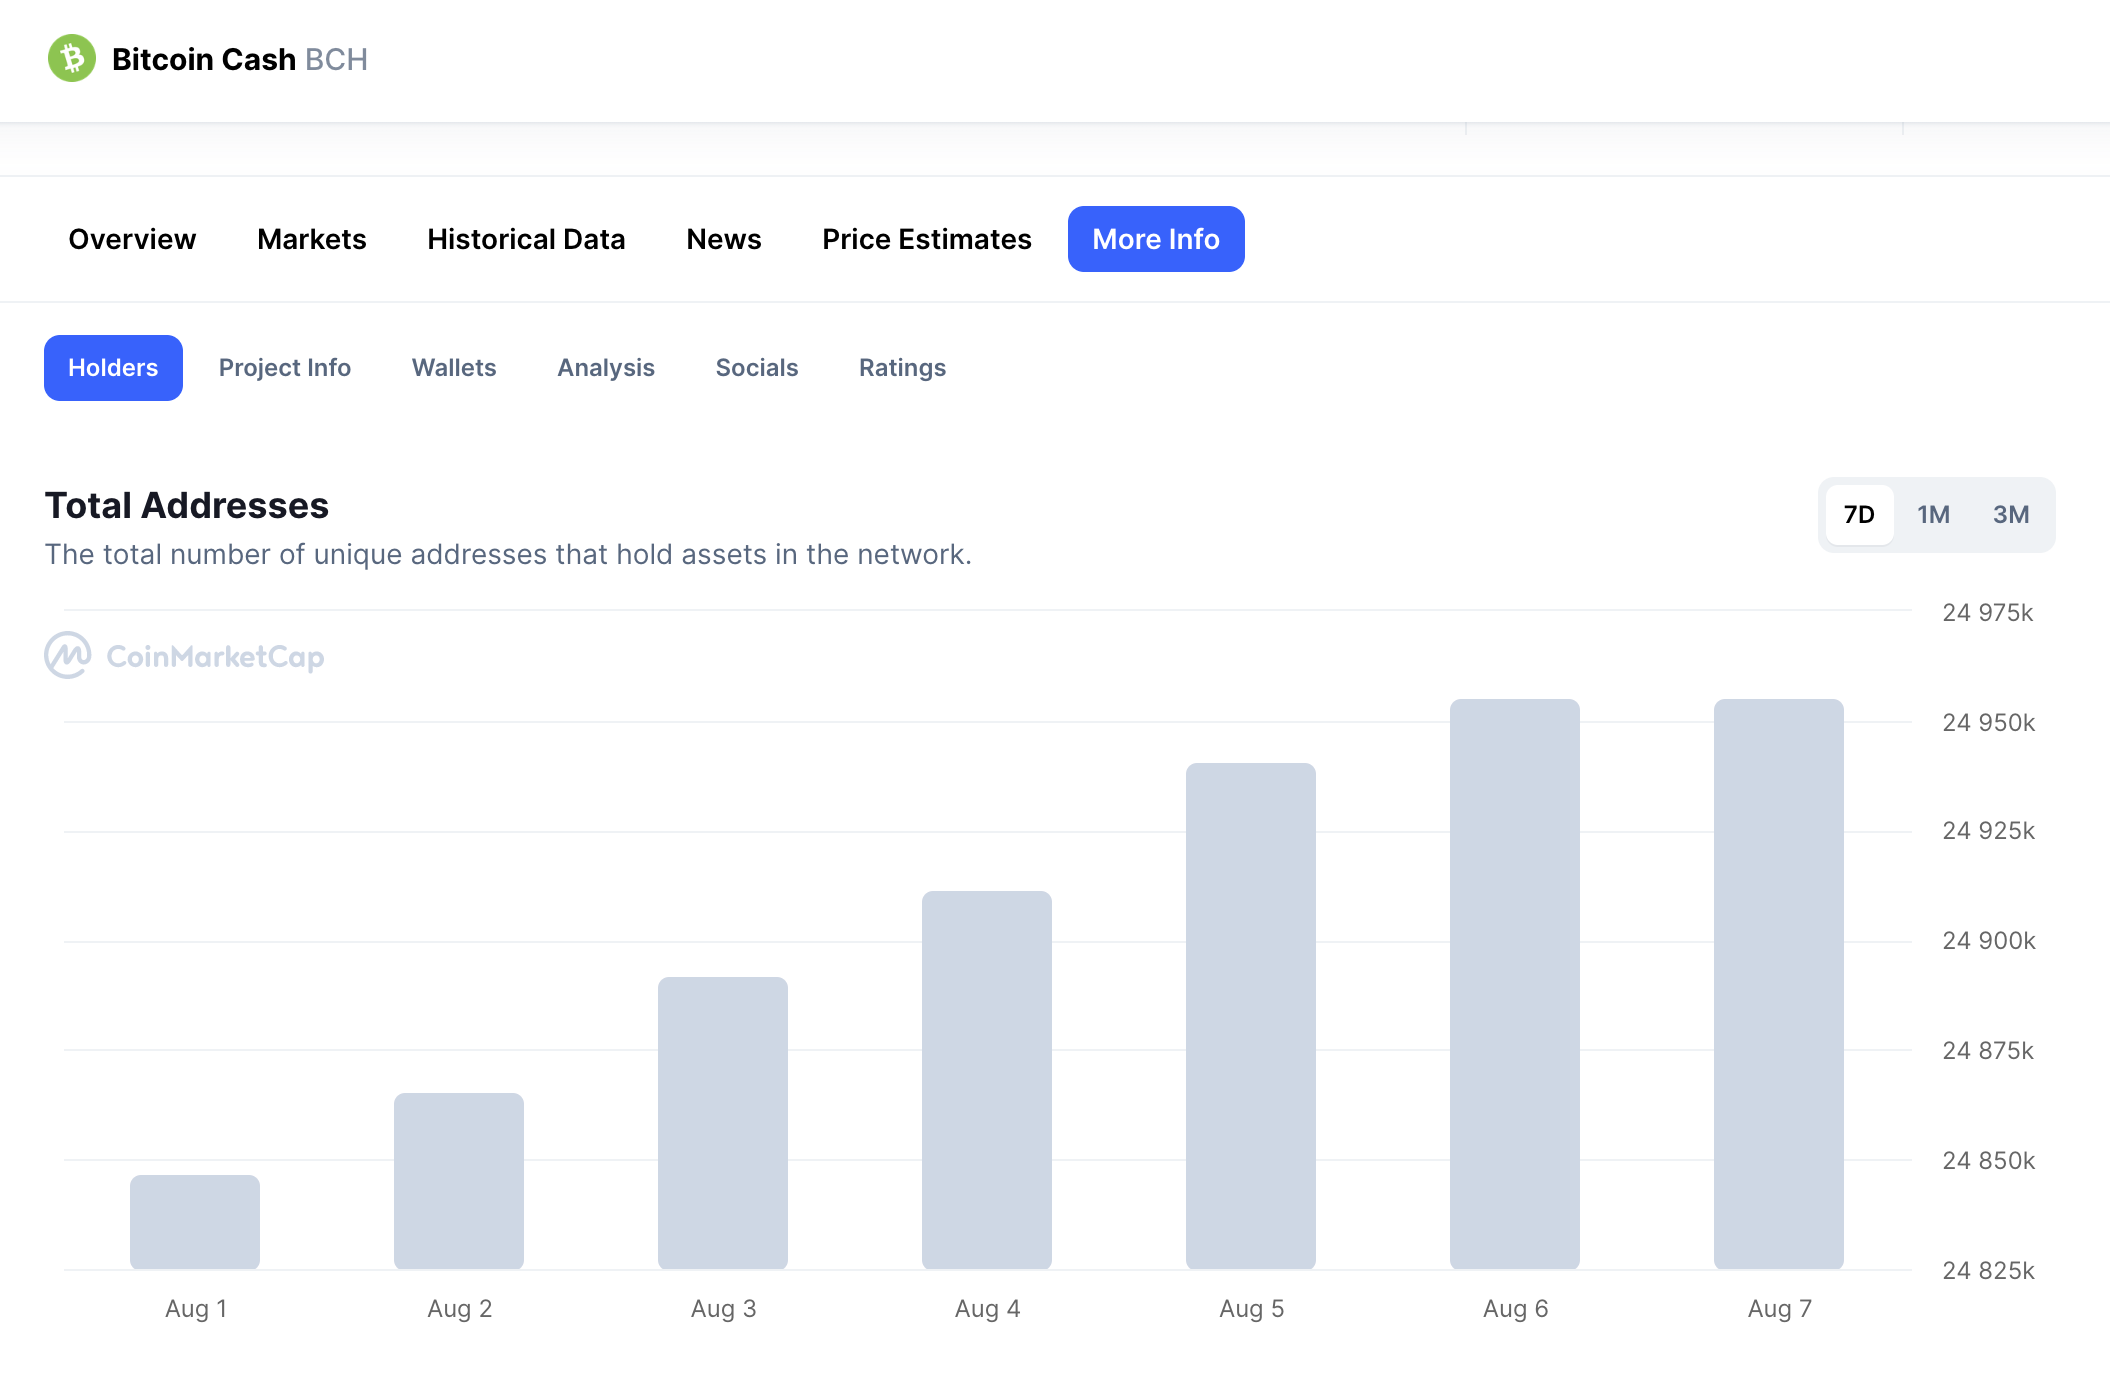The image size is (2110, 1386).
Task: Switch to the Ratings sub-tab
Action: 902,367
